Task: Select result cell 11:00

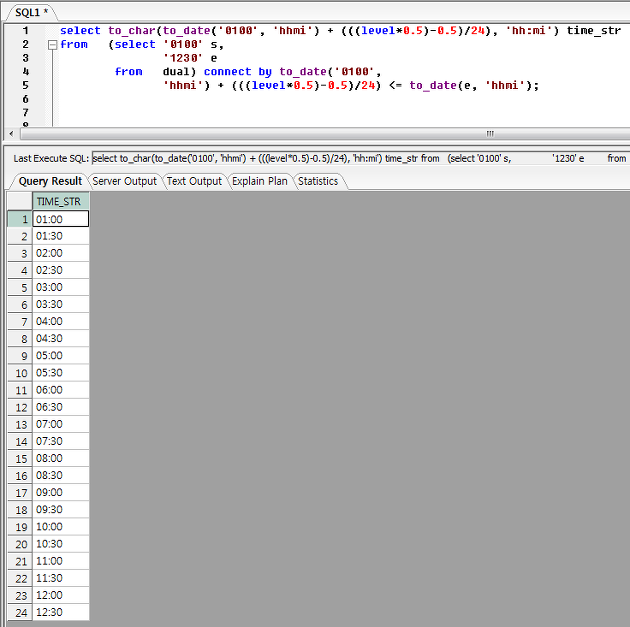Action: [61, 561]
